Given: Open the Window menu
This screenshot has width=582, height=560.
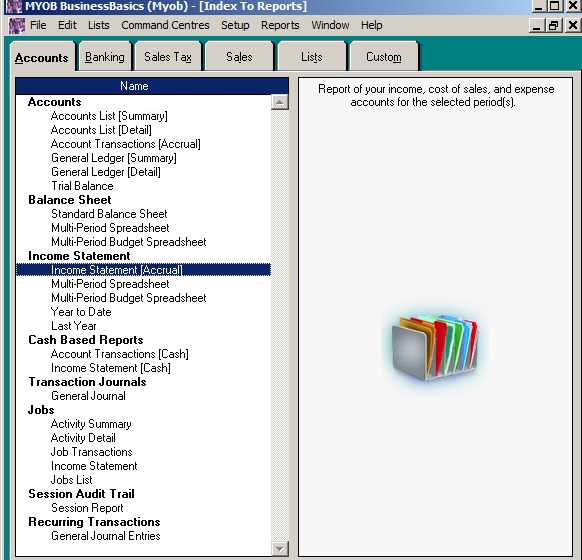Looking at the screenshot, I should point(330,25).
